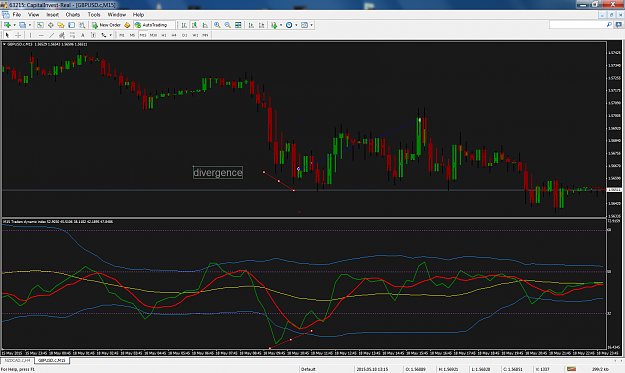Select the Fibonacci Retracement tool
This screenshot has height=373, width=625.
tap(72, 35)
